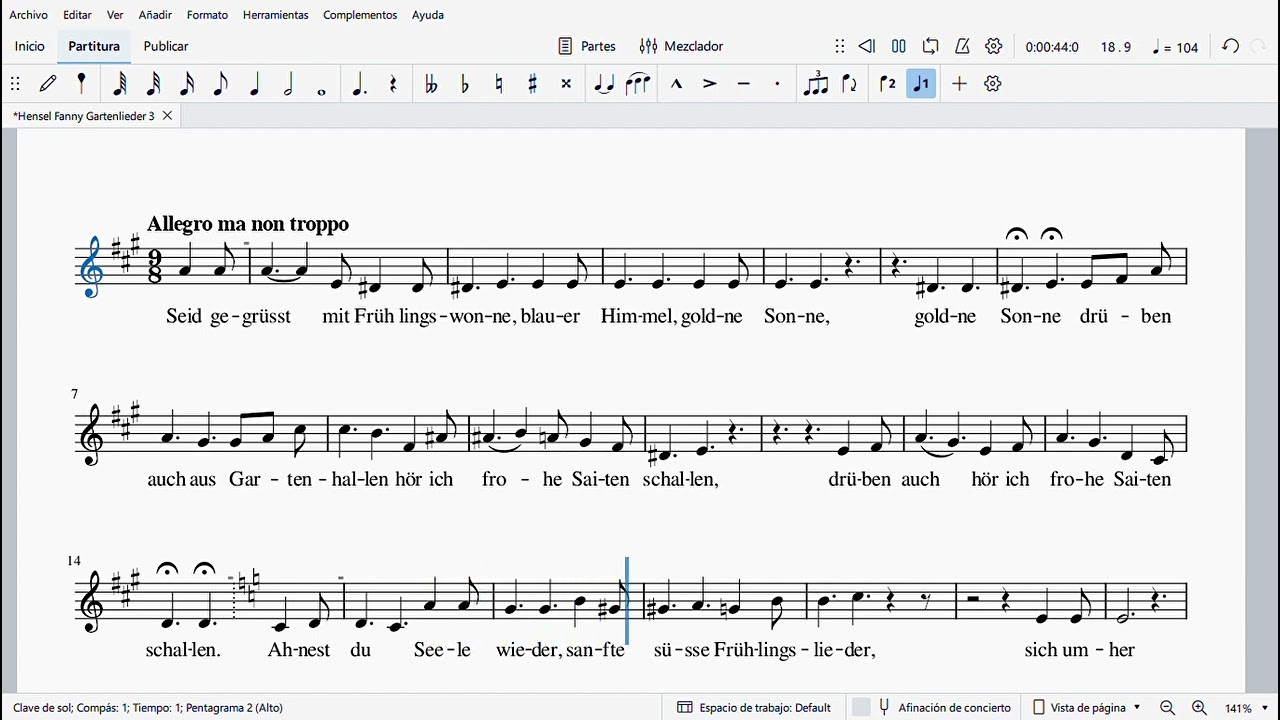Add an accent articulation
The height and width of the screenshot is (720, 1280).
(710, 84)
